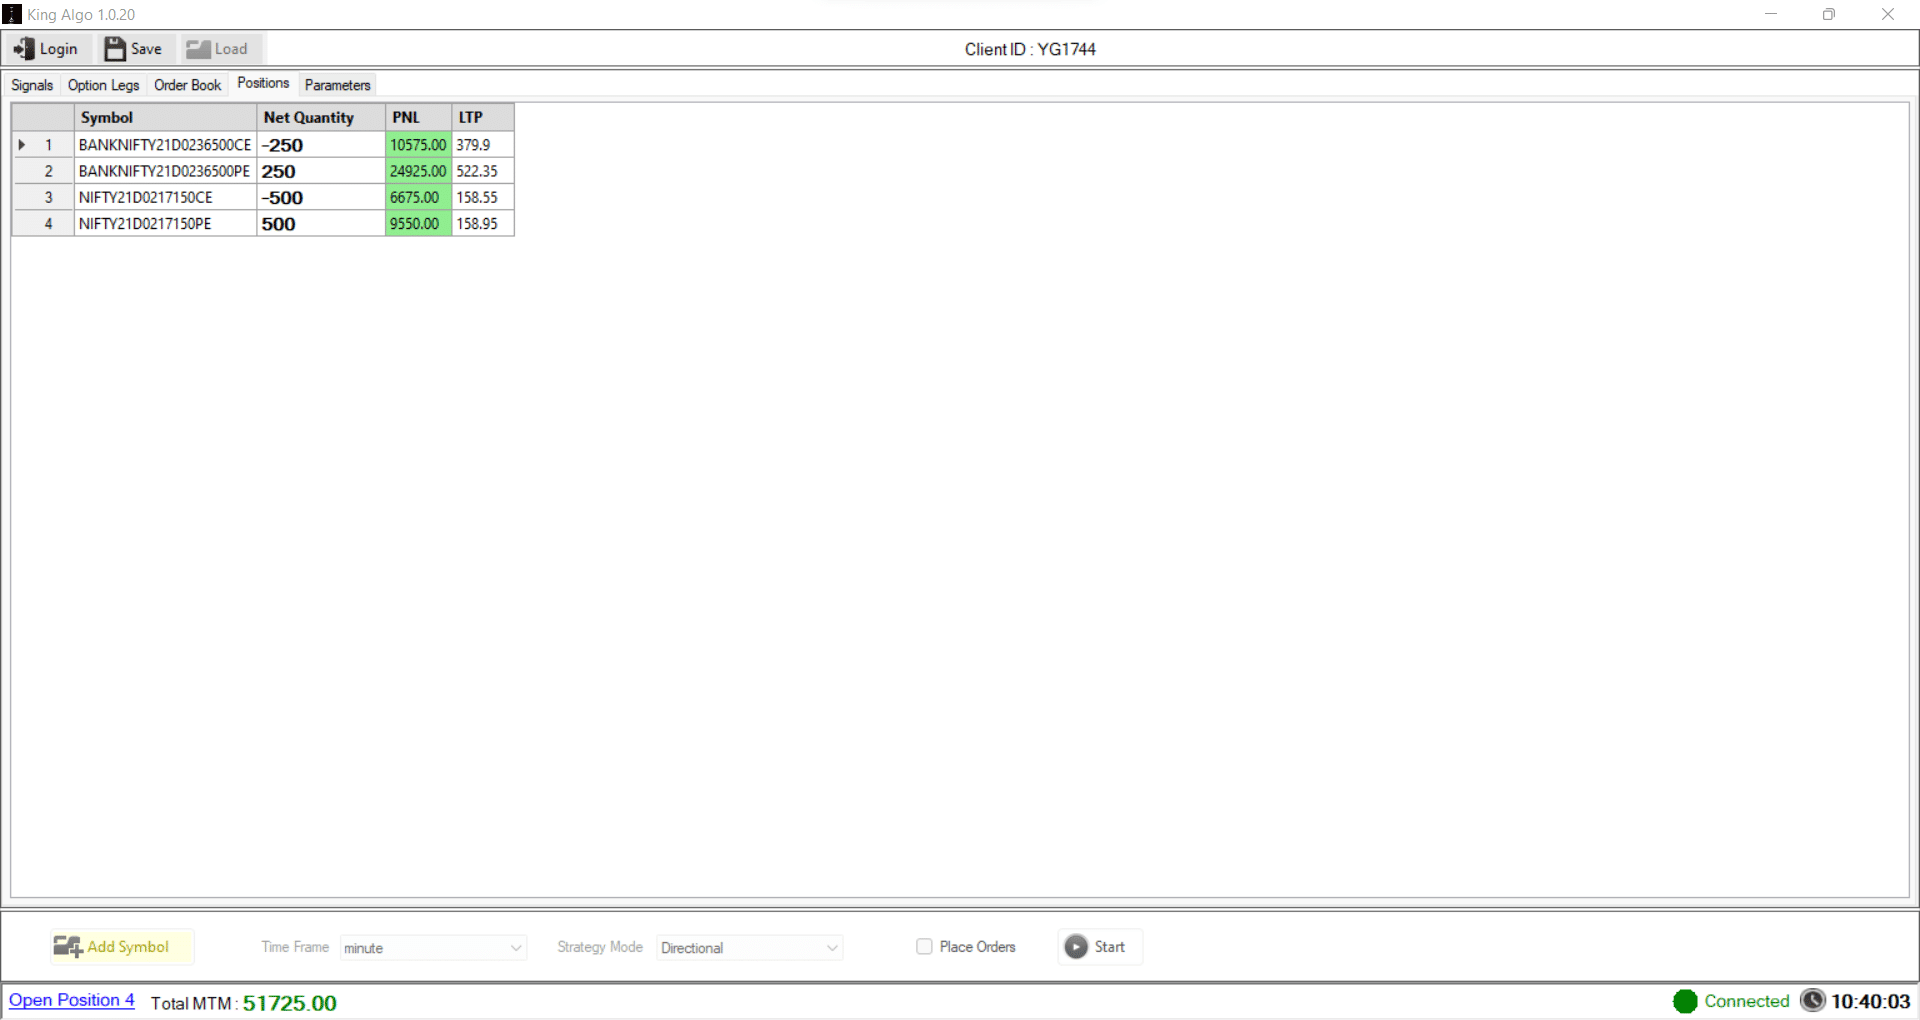The height and width of the screenshot is (1020, 1920).
Task: Click the green Connected status indicator
Action: point(1685,1001)
